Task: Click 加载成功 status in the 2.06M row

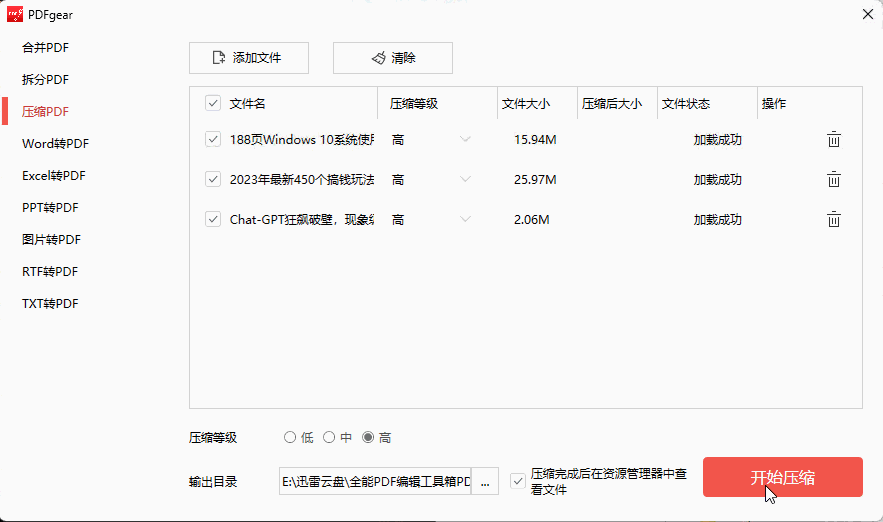Action: [x=717, y=220]
